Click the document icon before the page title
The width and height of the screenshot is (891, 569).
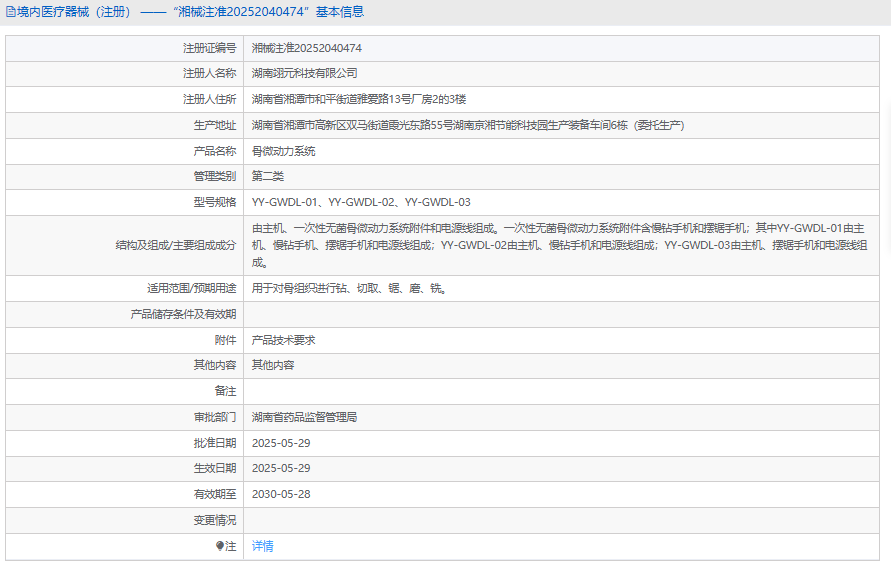pos(10,12)
